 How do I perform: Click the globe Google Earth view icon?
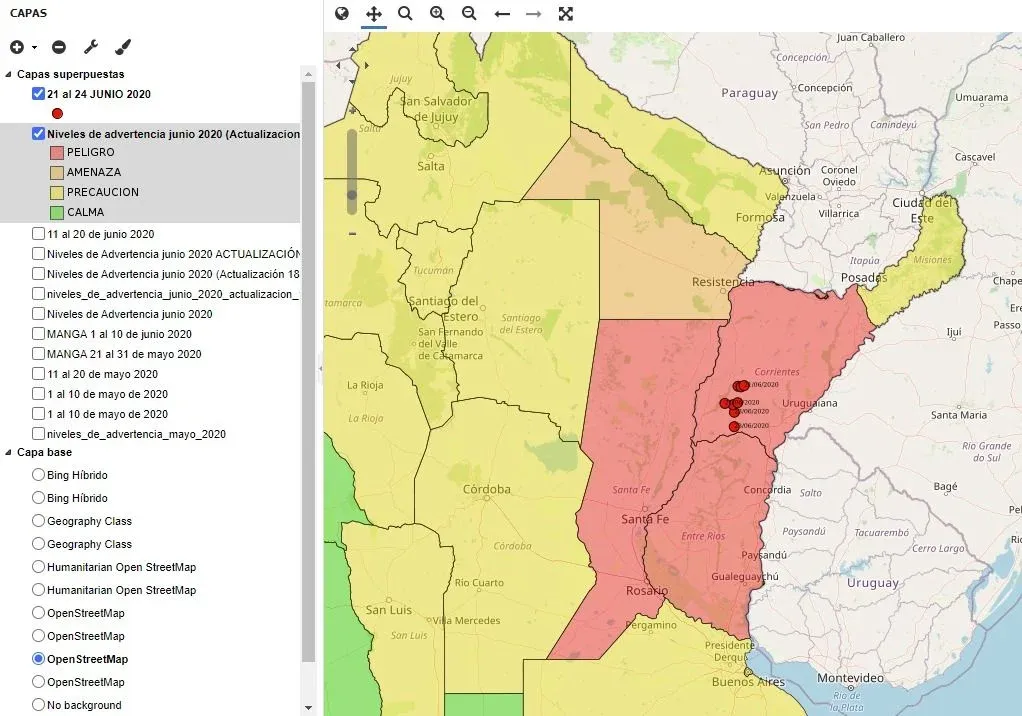[342, 14]
